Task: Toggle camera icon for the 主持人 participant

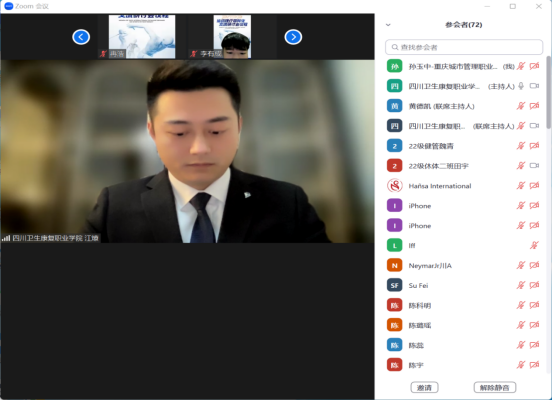Action: tap(534, 86)
